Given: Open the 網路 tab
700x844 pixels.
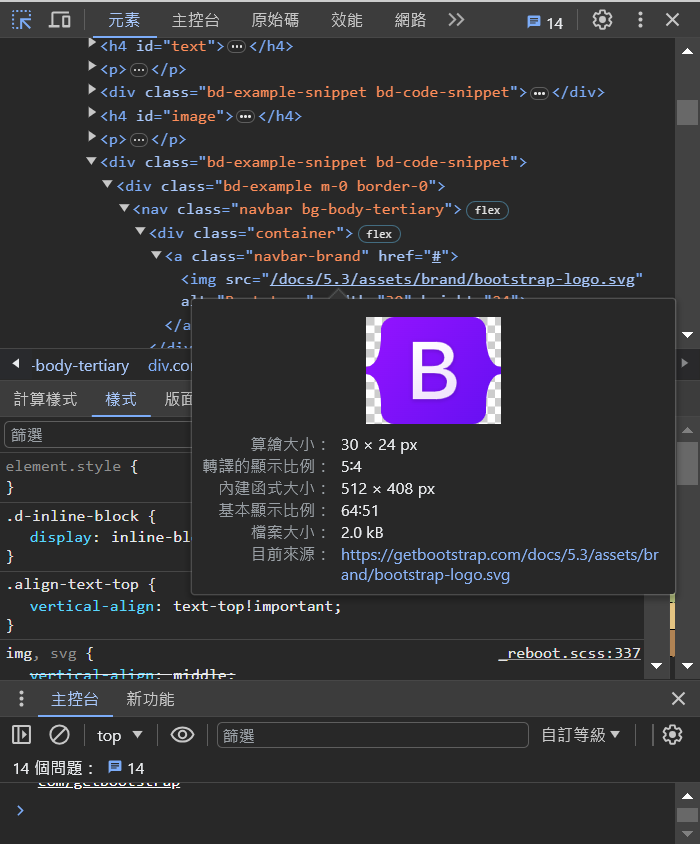Looking at the screenshot, I should click(410, 20).
